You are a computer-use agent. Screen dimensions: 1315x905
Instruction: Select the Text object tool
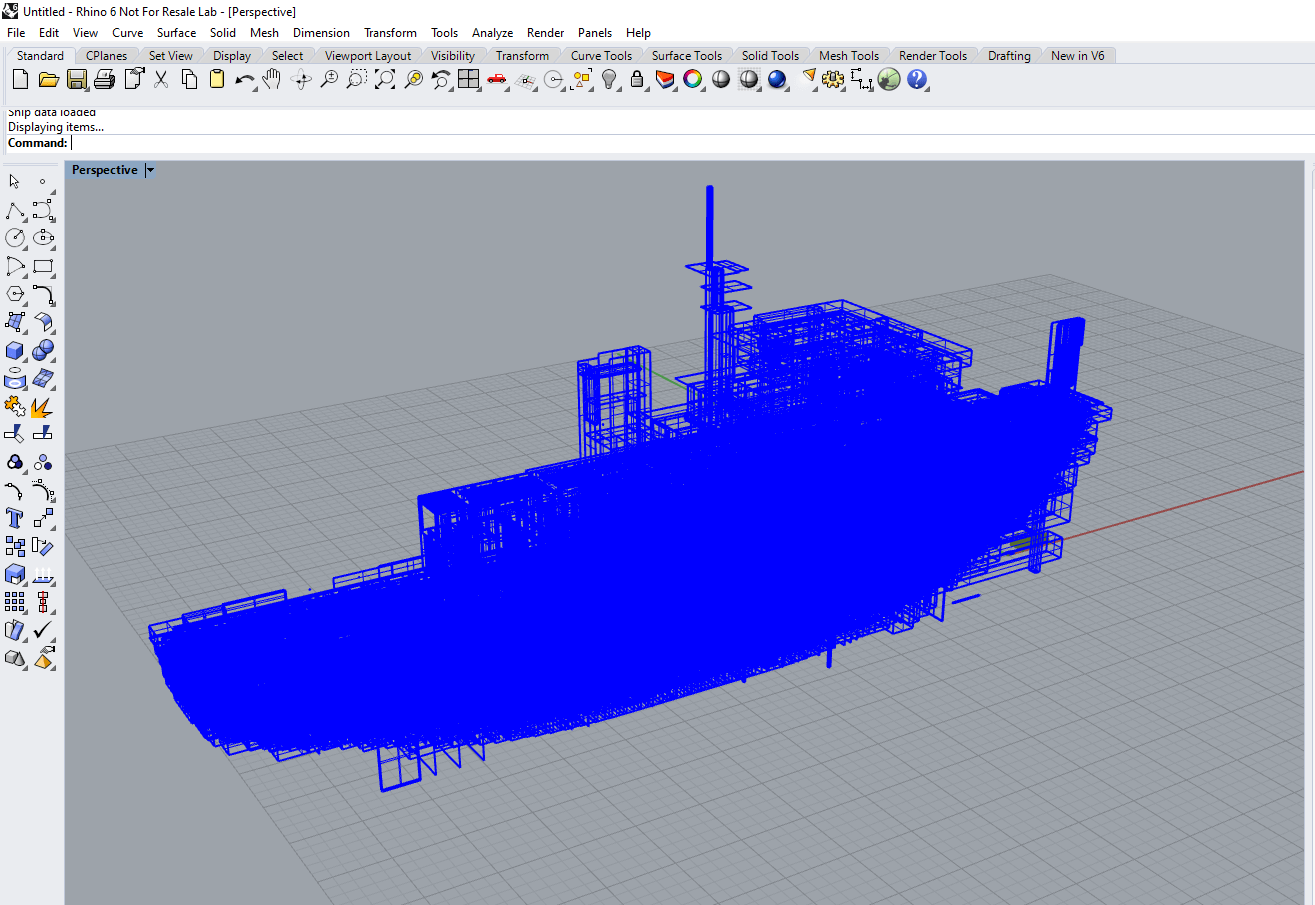tap(15, 518)
